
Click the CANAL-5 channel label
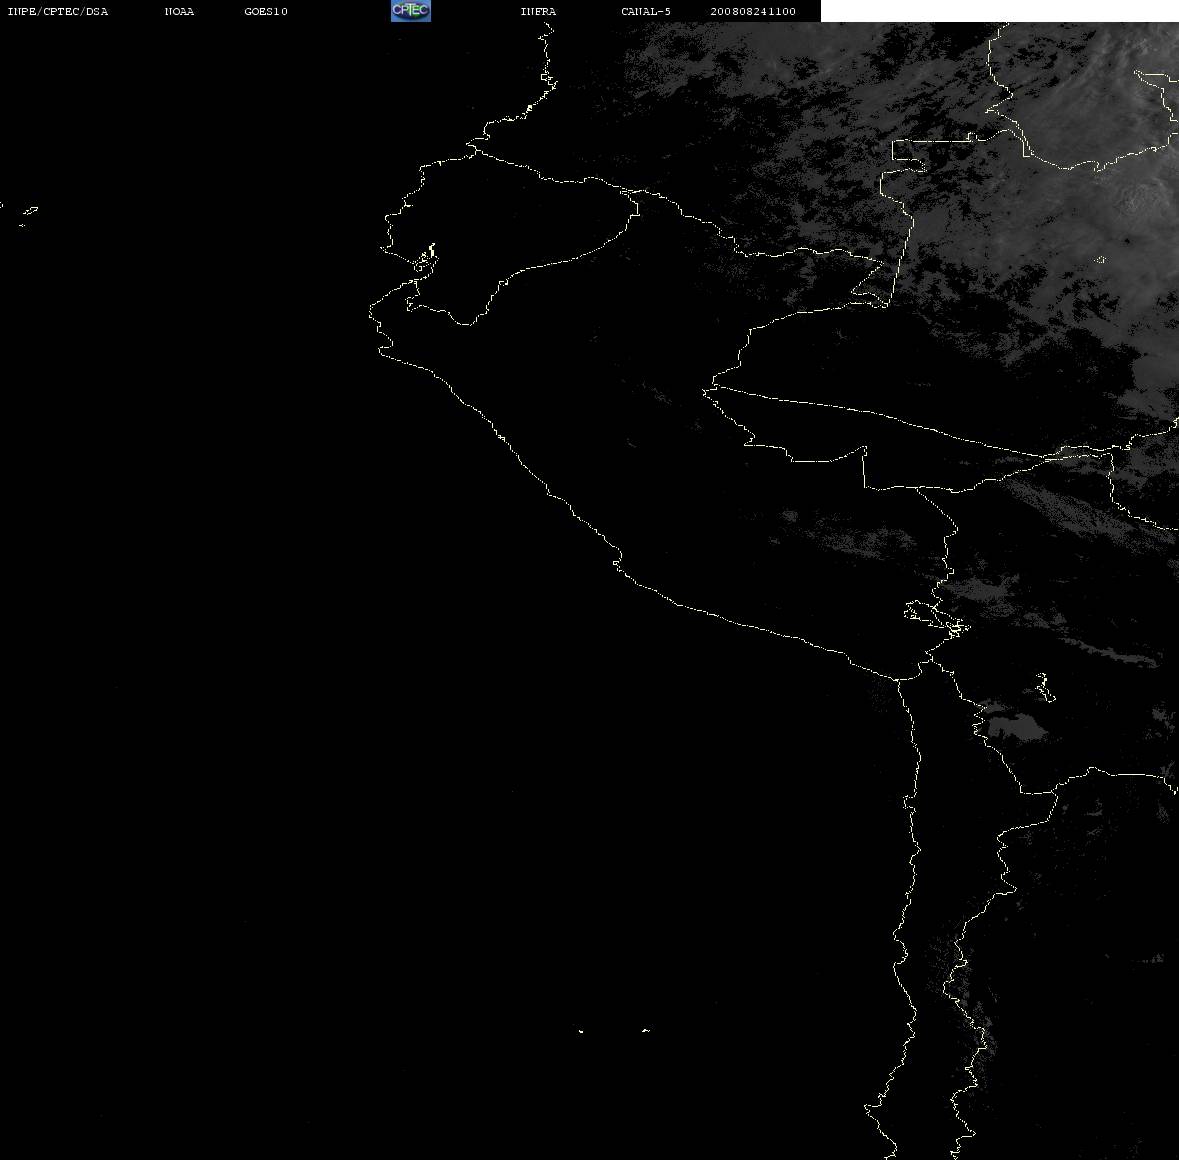[646, 11]
